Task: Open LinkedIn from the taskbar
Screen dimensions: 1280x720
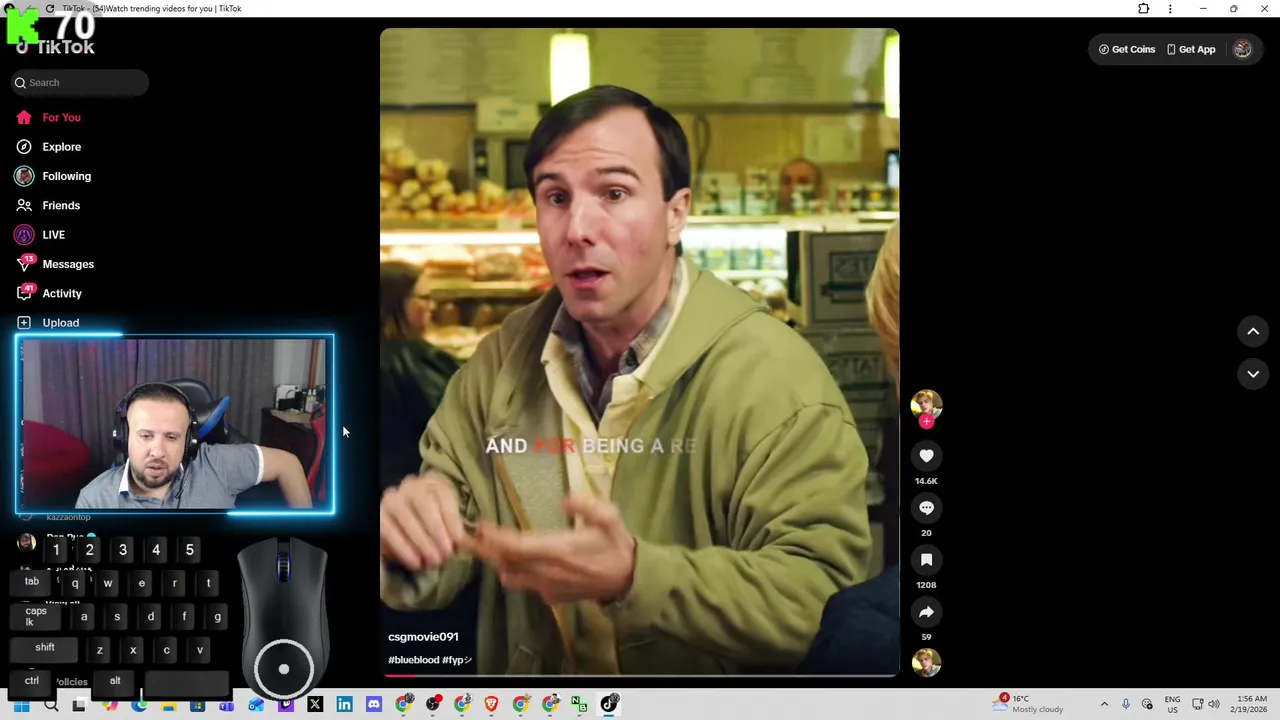Action: 344,704
